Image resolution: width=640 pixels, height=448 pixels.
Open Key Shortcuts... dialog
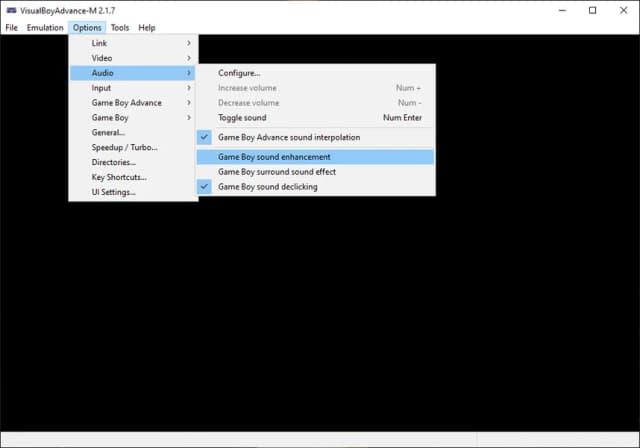pyautogui.click(x=133, y=177)
